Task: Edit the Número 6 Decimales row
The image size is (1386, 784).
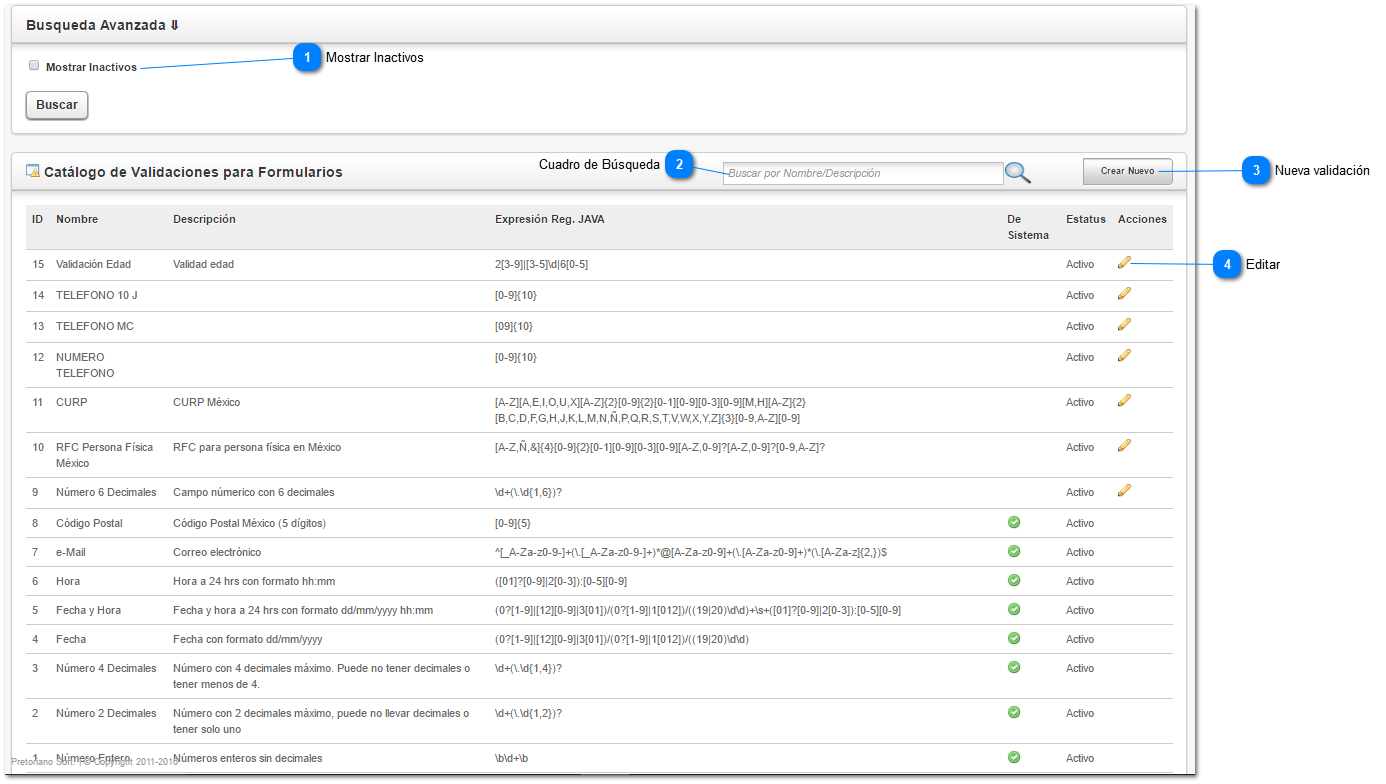Action: [x=1124, y=490]
